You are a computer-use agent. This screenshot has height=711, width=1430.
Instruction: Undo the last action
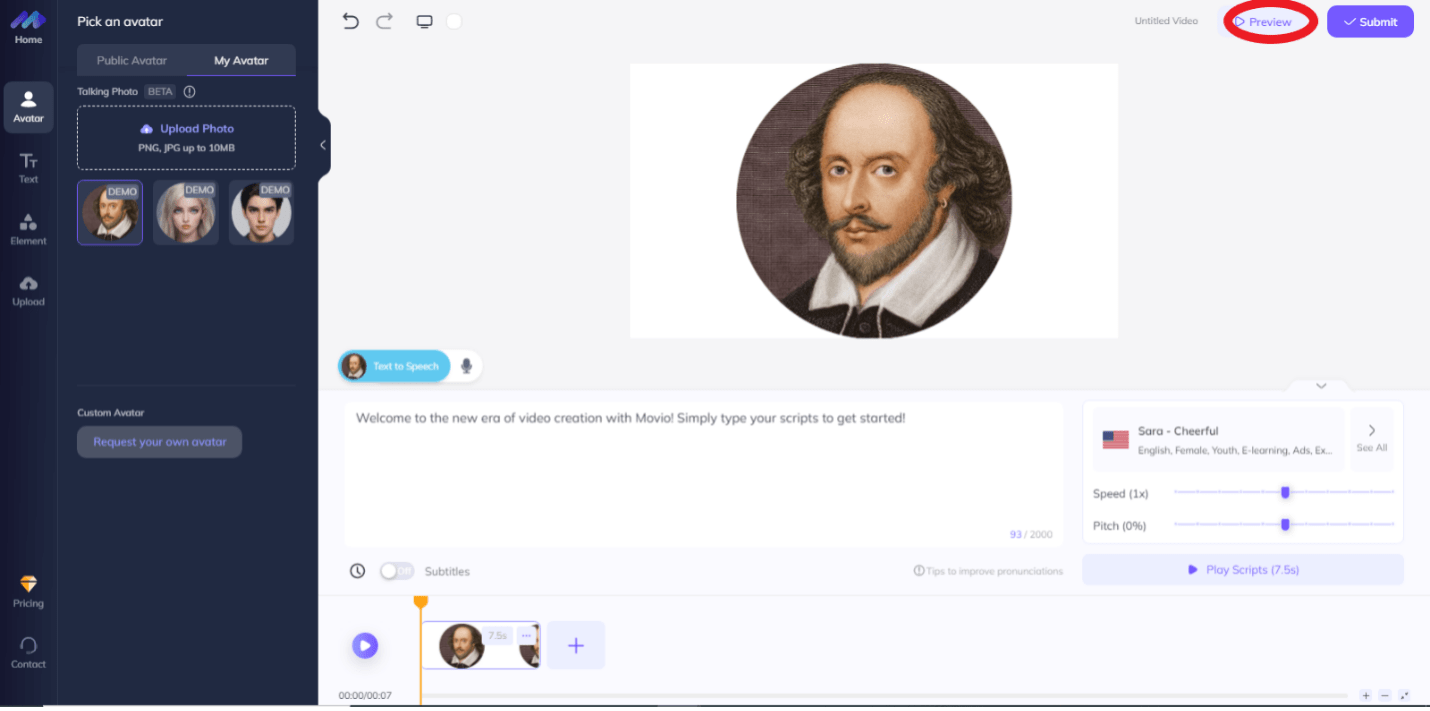click(x=350, y=21)
